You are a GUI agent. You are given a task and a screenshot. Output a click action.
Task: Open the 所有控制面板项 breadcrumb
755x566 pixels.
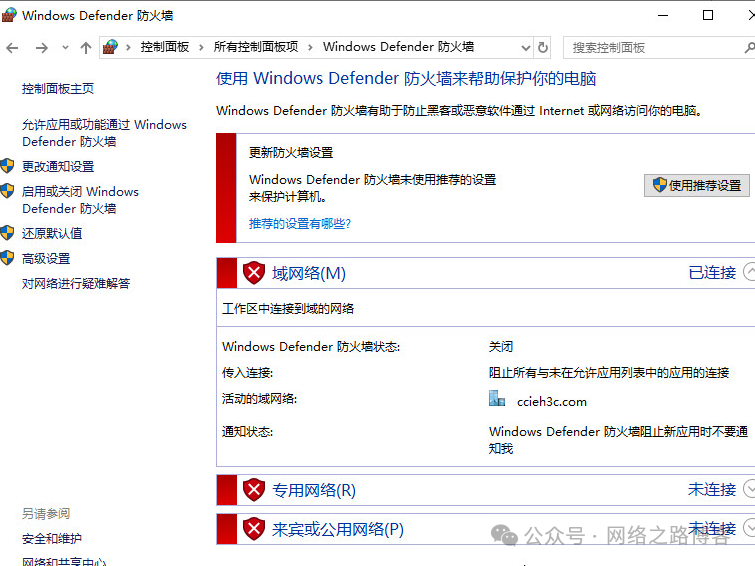coord(256,47)
